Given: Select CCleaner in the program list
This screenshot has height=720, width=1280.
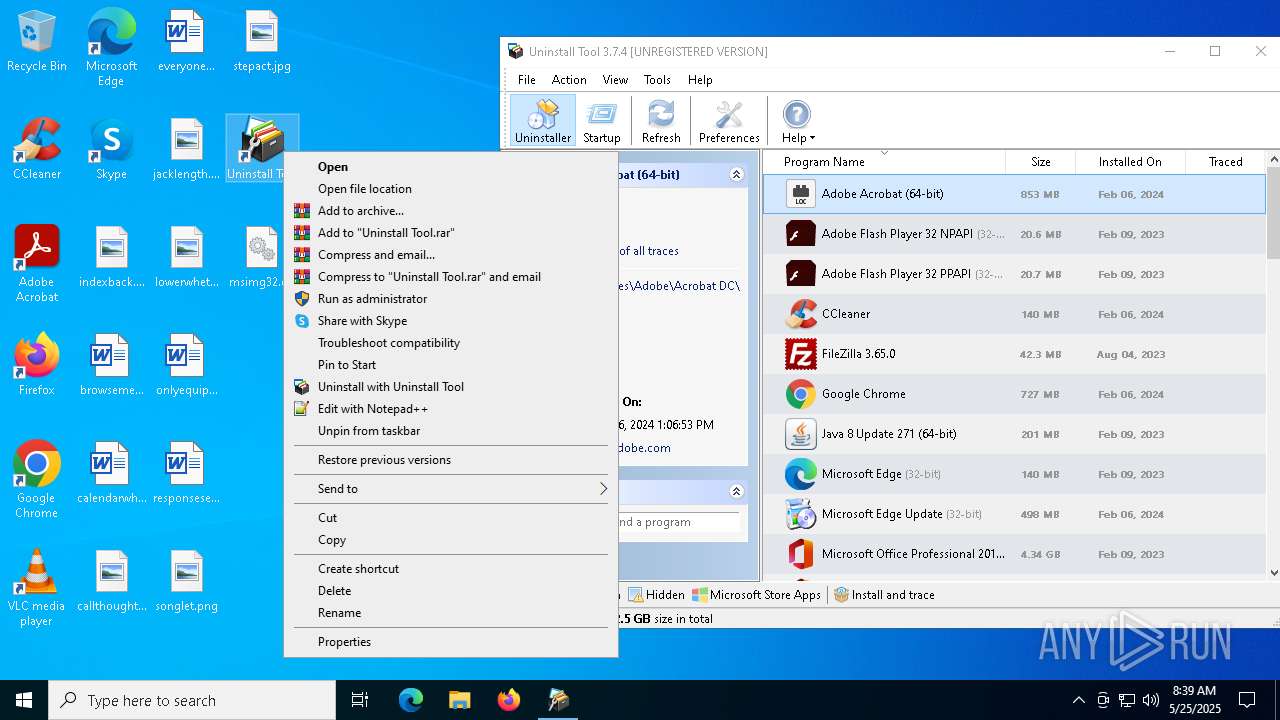Looking at the screenshot, I should 1014,314.
